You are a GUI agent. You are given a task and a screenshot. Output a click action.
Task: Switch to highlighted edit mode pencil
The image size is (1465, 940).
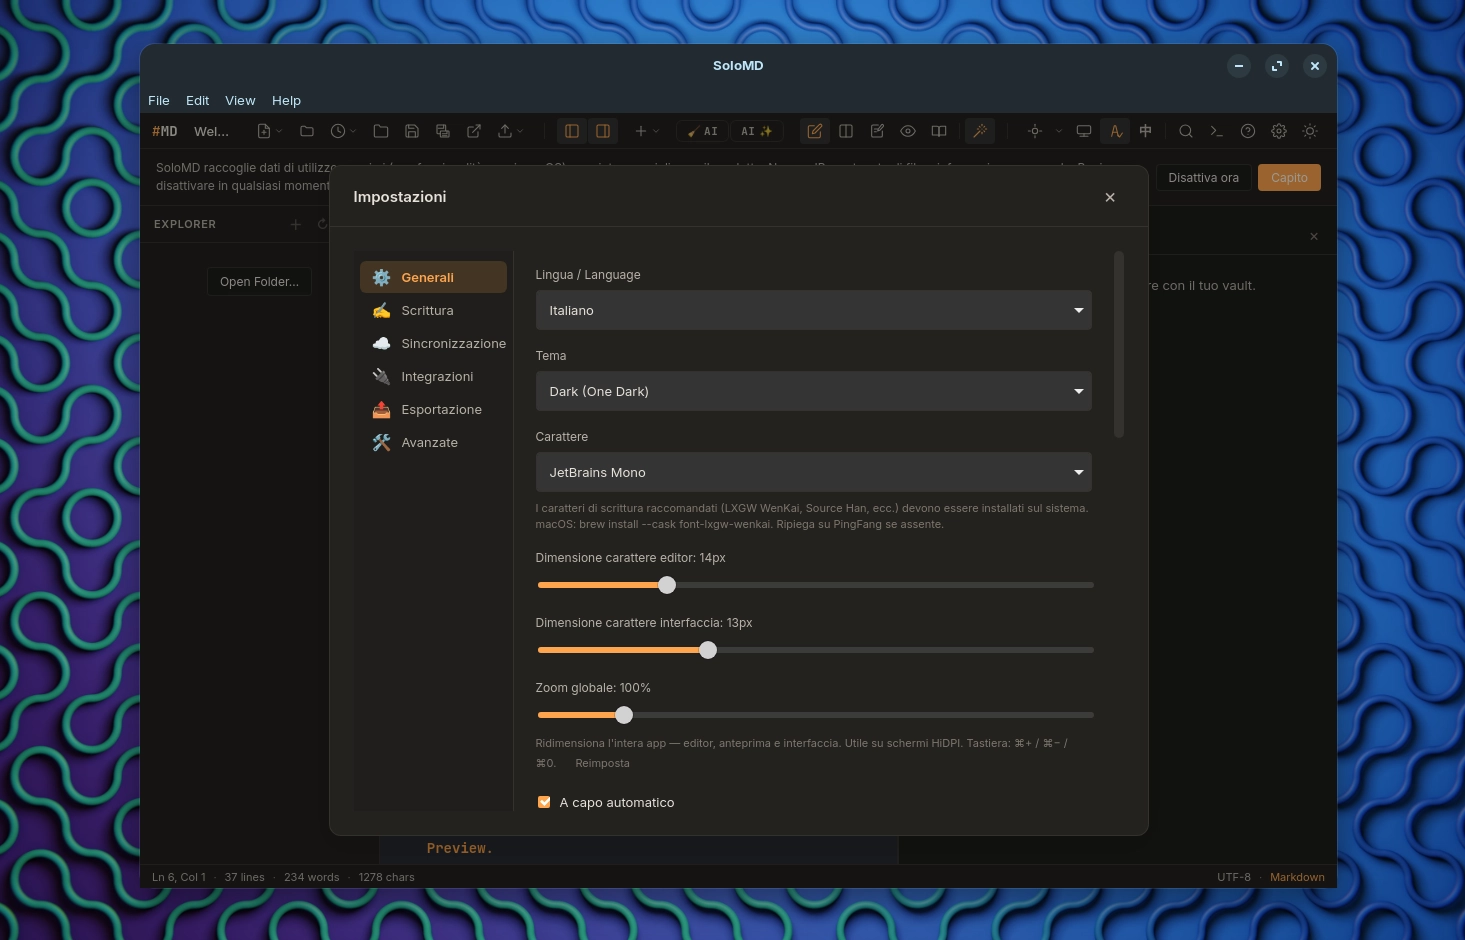pyautogui.click(x=815, y=131)
